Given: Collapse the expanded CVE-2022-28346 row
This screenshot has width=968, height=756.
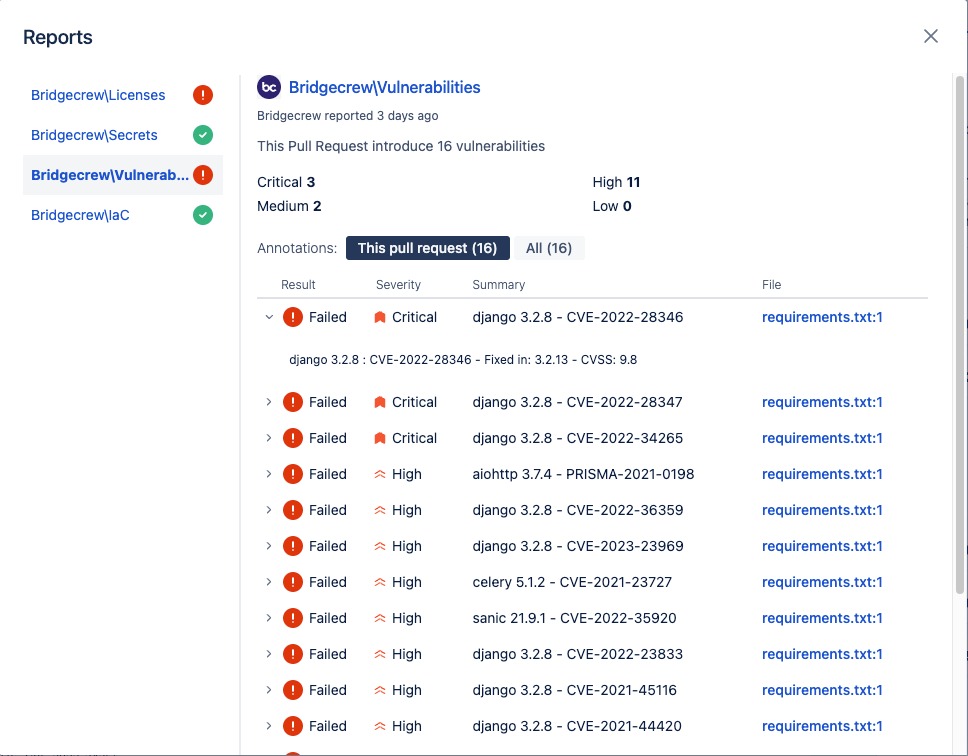Looking at the screenshot, I should pos(269,317).
